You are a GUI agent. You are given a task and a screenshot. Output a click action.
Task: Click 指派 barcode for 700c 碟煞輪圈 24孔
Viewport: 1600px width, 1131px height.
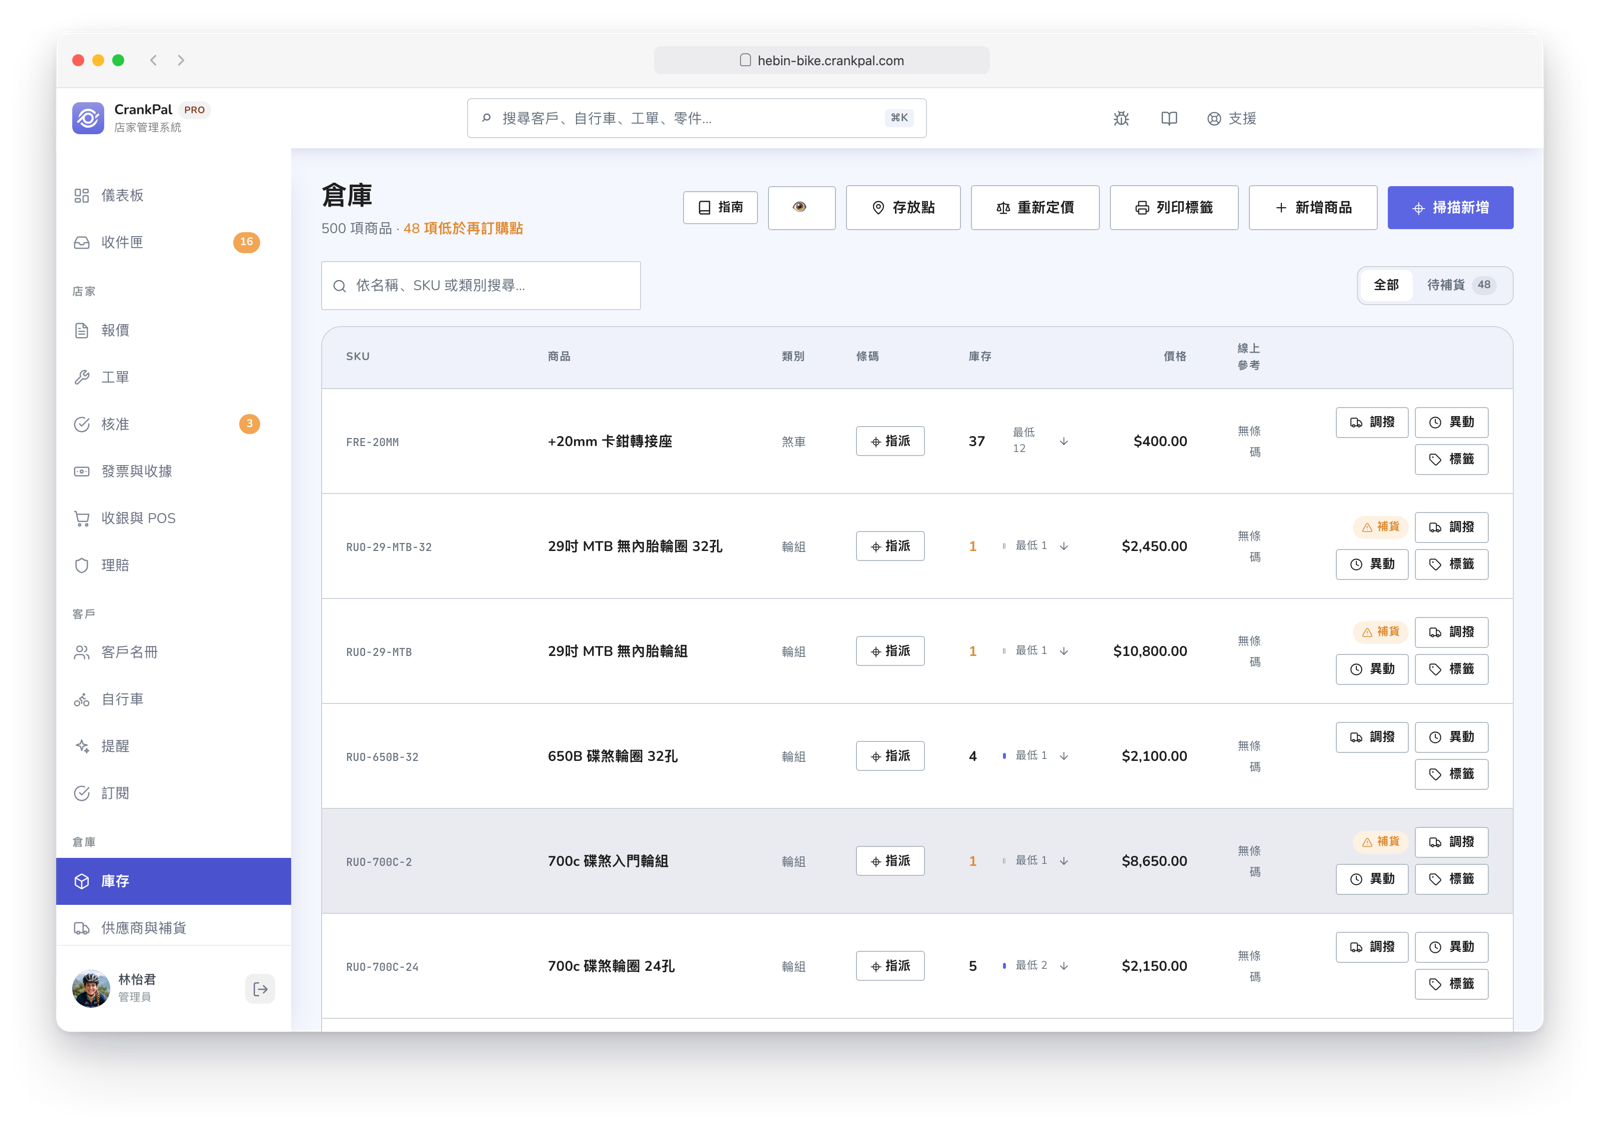click(x=890, y=966)
